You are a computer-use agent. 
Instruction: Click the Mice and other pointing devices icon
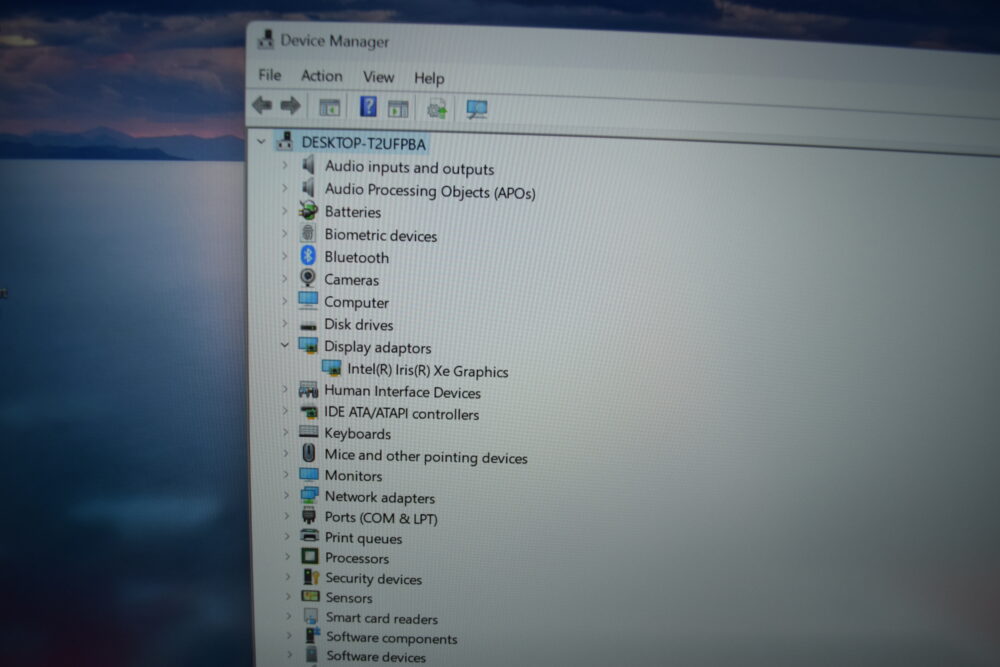click(309, 453)
